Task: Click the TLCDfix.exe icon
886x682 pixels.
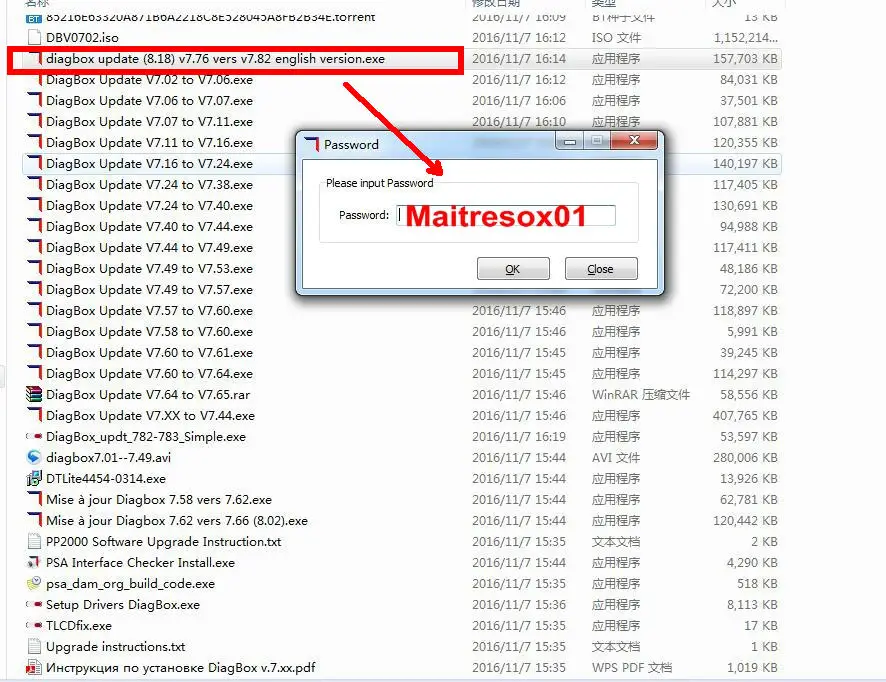Action: click(34, 625)
